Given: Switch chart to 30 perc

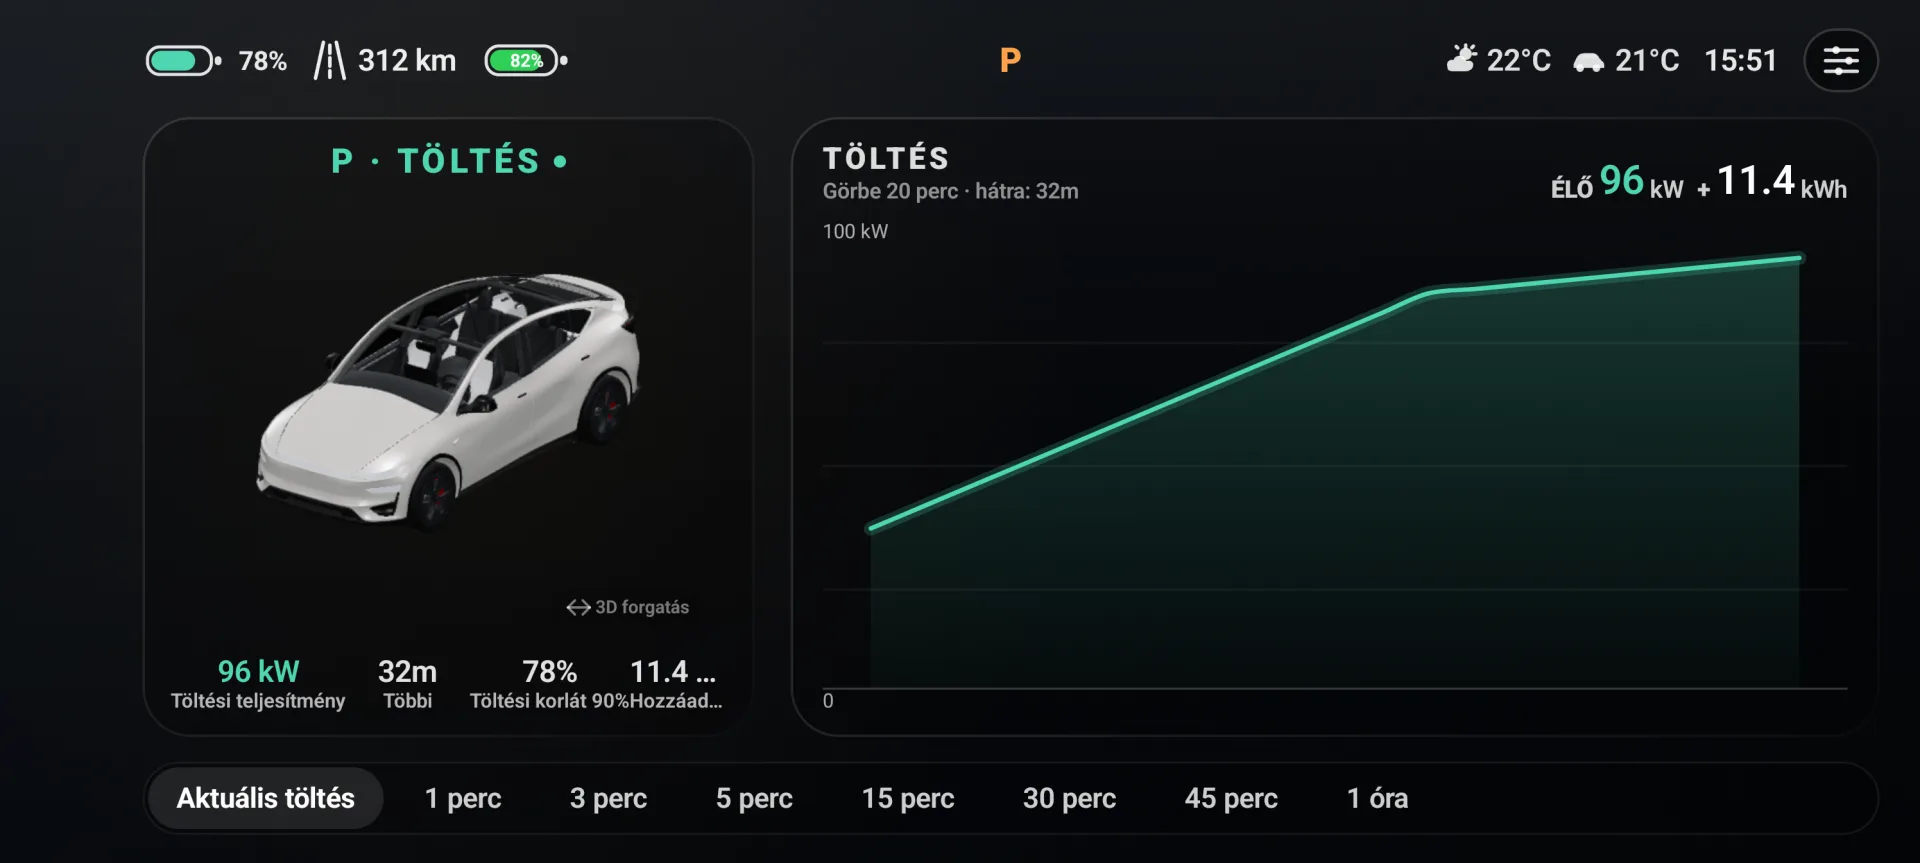Looking at the screenshot, I should (1069, 798).
